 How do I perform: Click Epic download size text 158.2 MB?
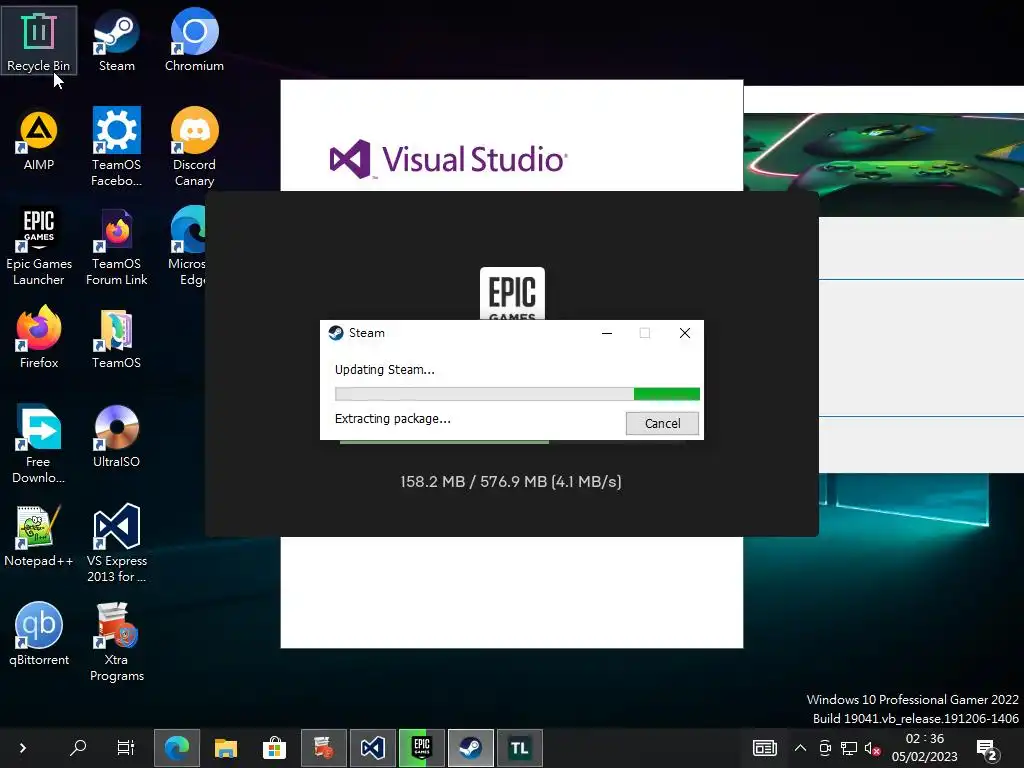click(511, 481)
